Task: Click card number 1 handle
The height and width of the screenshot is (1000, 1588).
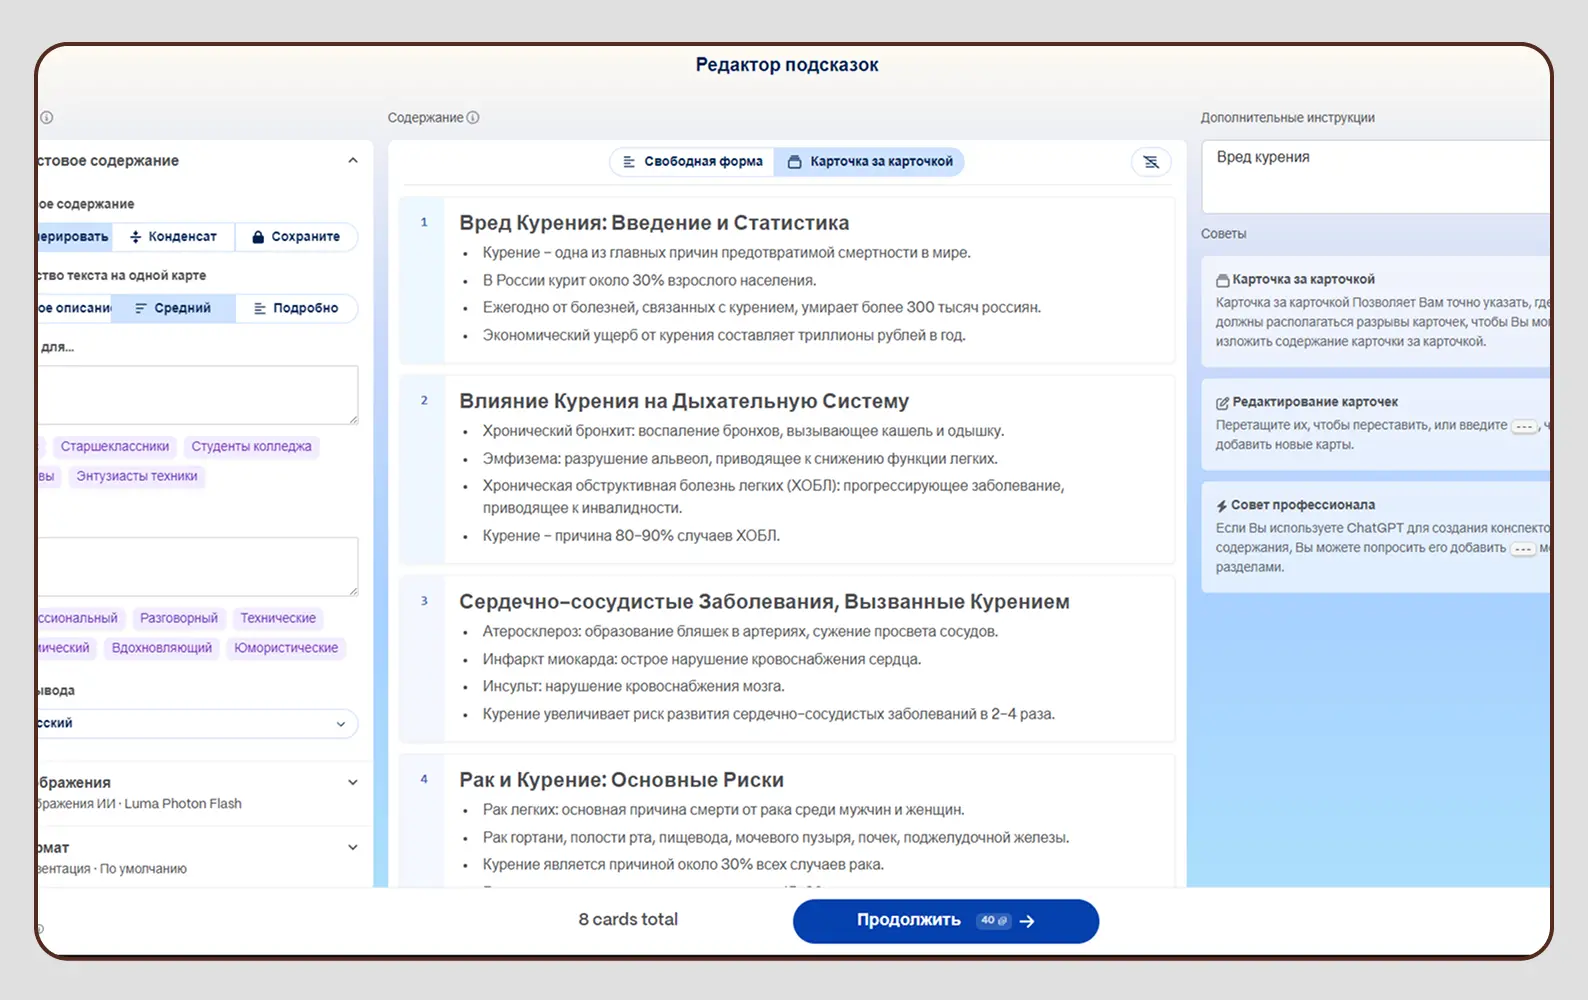Action: [x=424, y=223]
